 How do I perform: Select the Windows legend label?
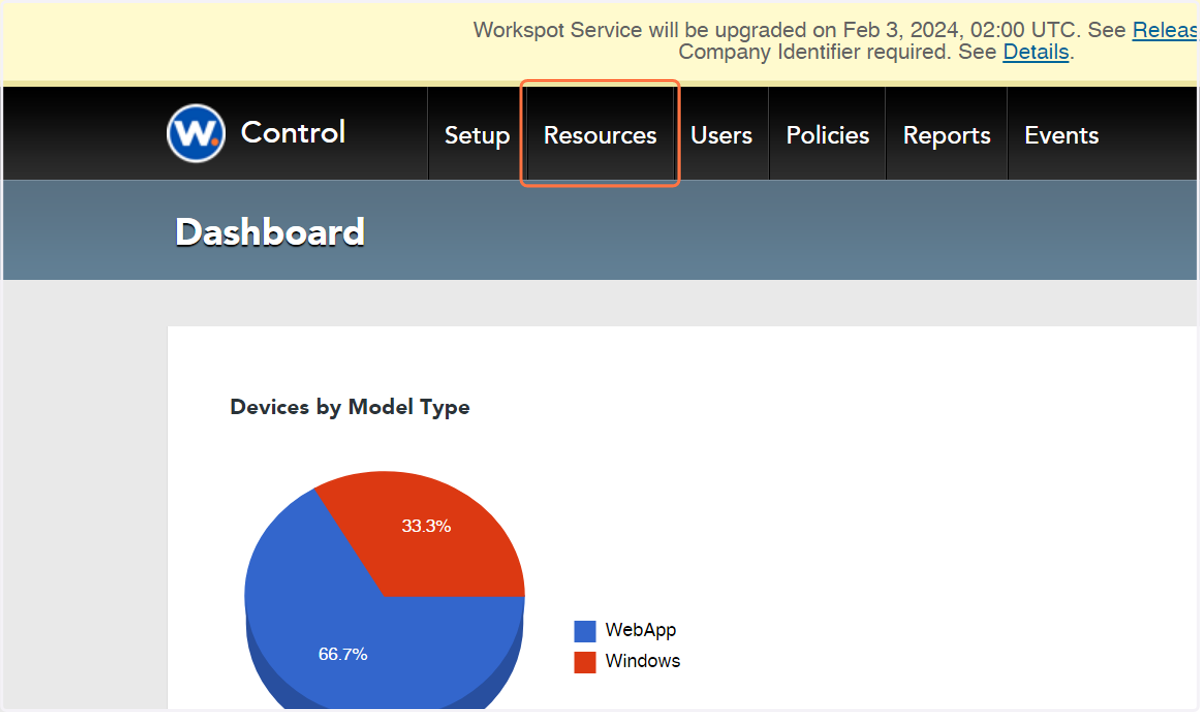pyautogui.click(x=643, y=661)
